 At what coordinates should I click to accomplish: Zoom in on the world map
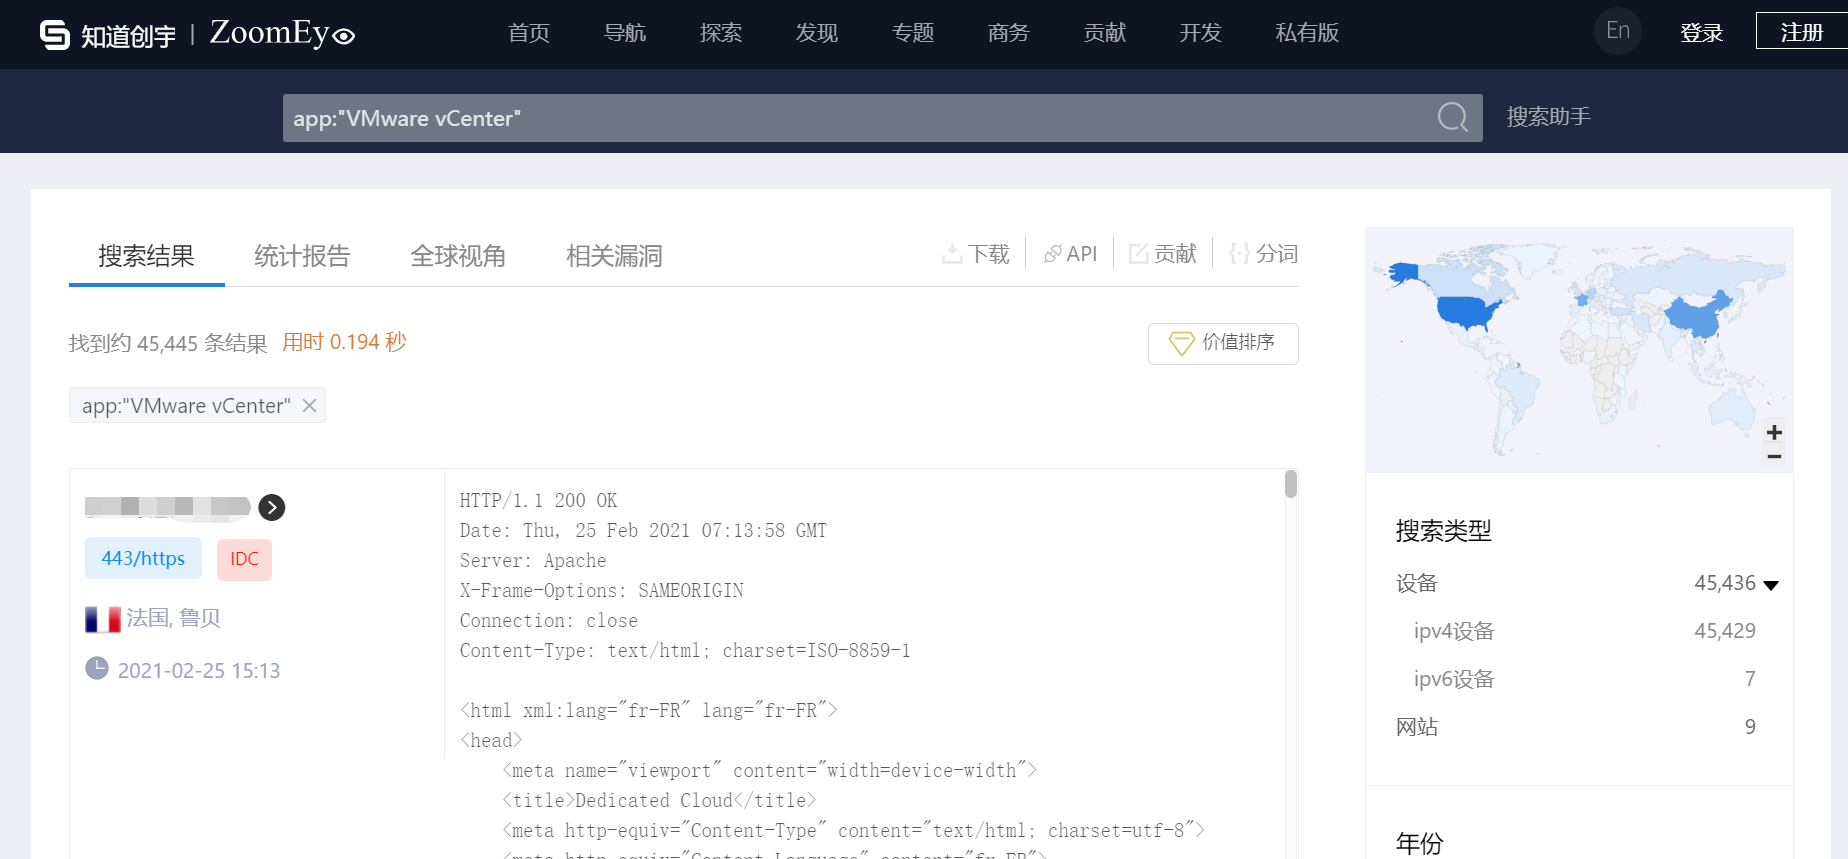point(1774,432)
